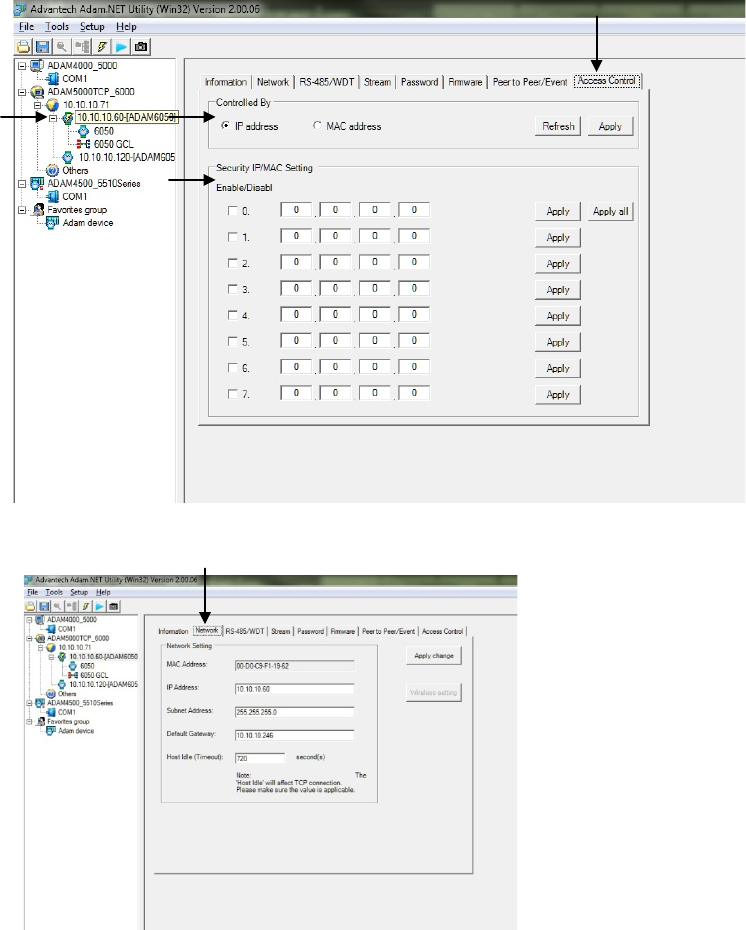Viewport: 746px width, 930px height.
Task: Enable security entry checkbox 2.
Action: coord(232,263)
